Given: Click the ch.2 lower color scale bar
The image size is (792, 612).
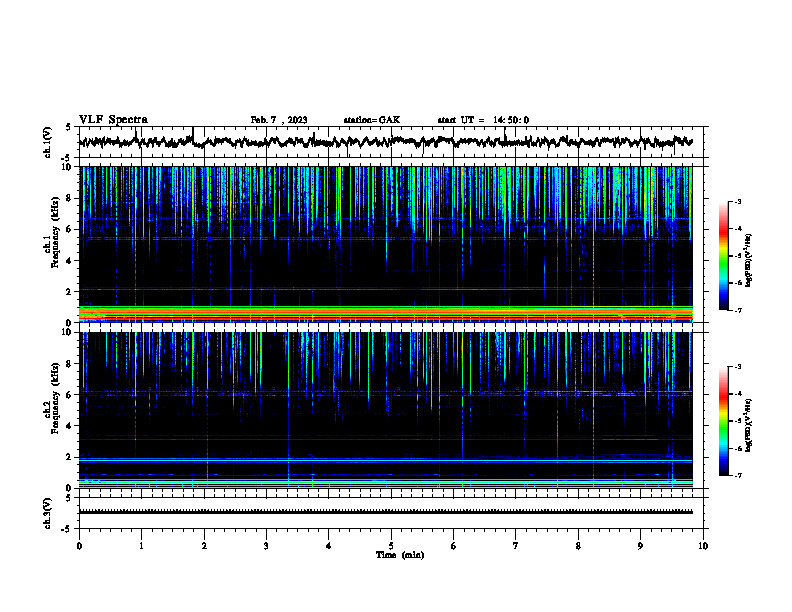Looking at the screenshot, I should 723,421.
